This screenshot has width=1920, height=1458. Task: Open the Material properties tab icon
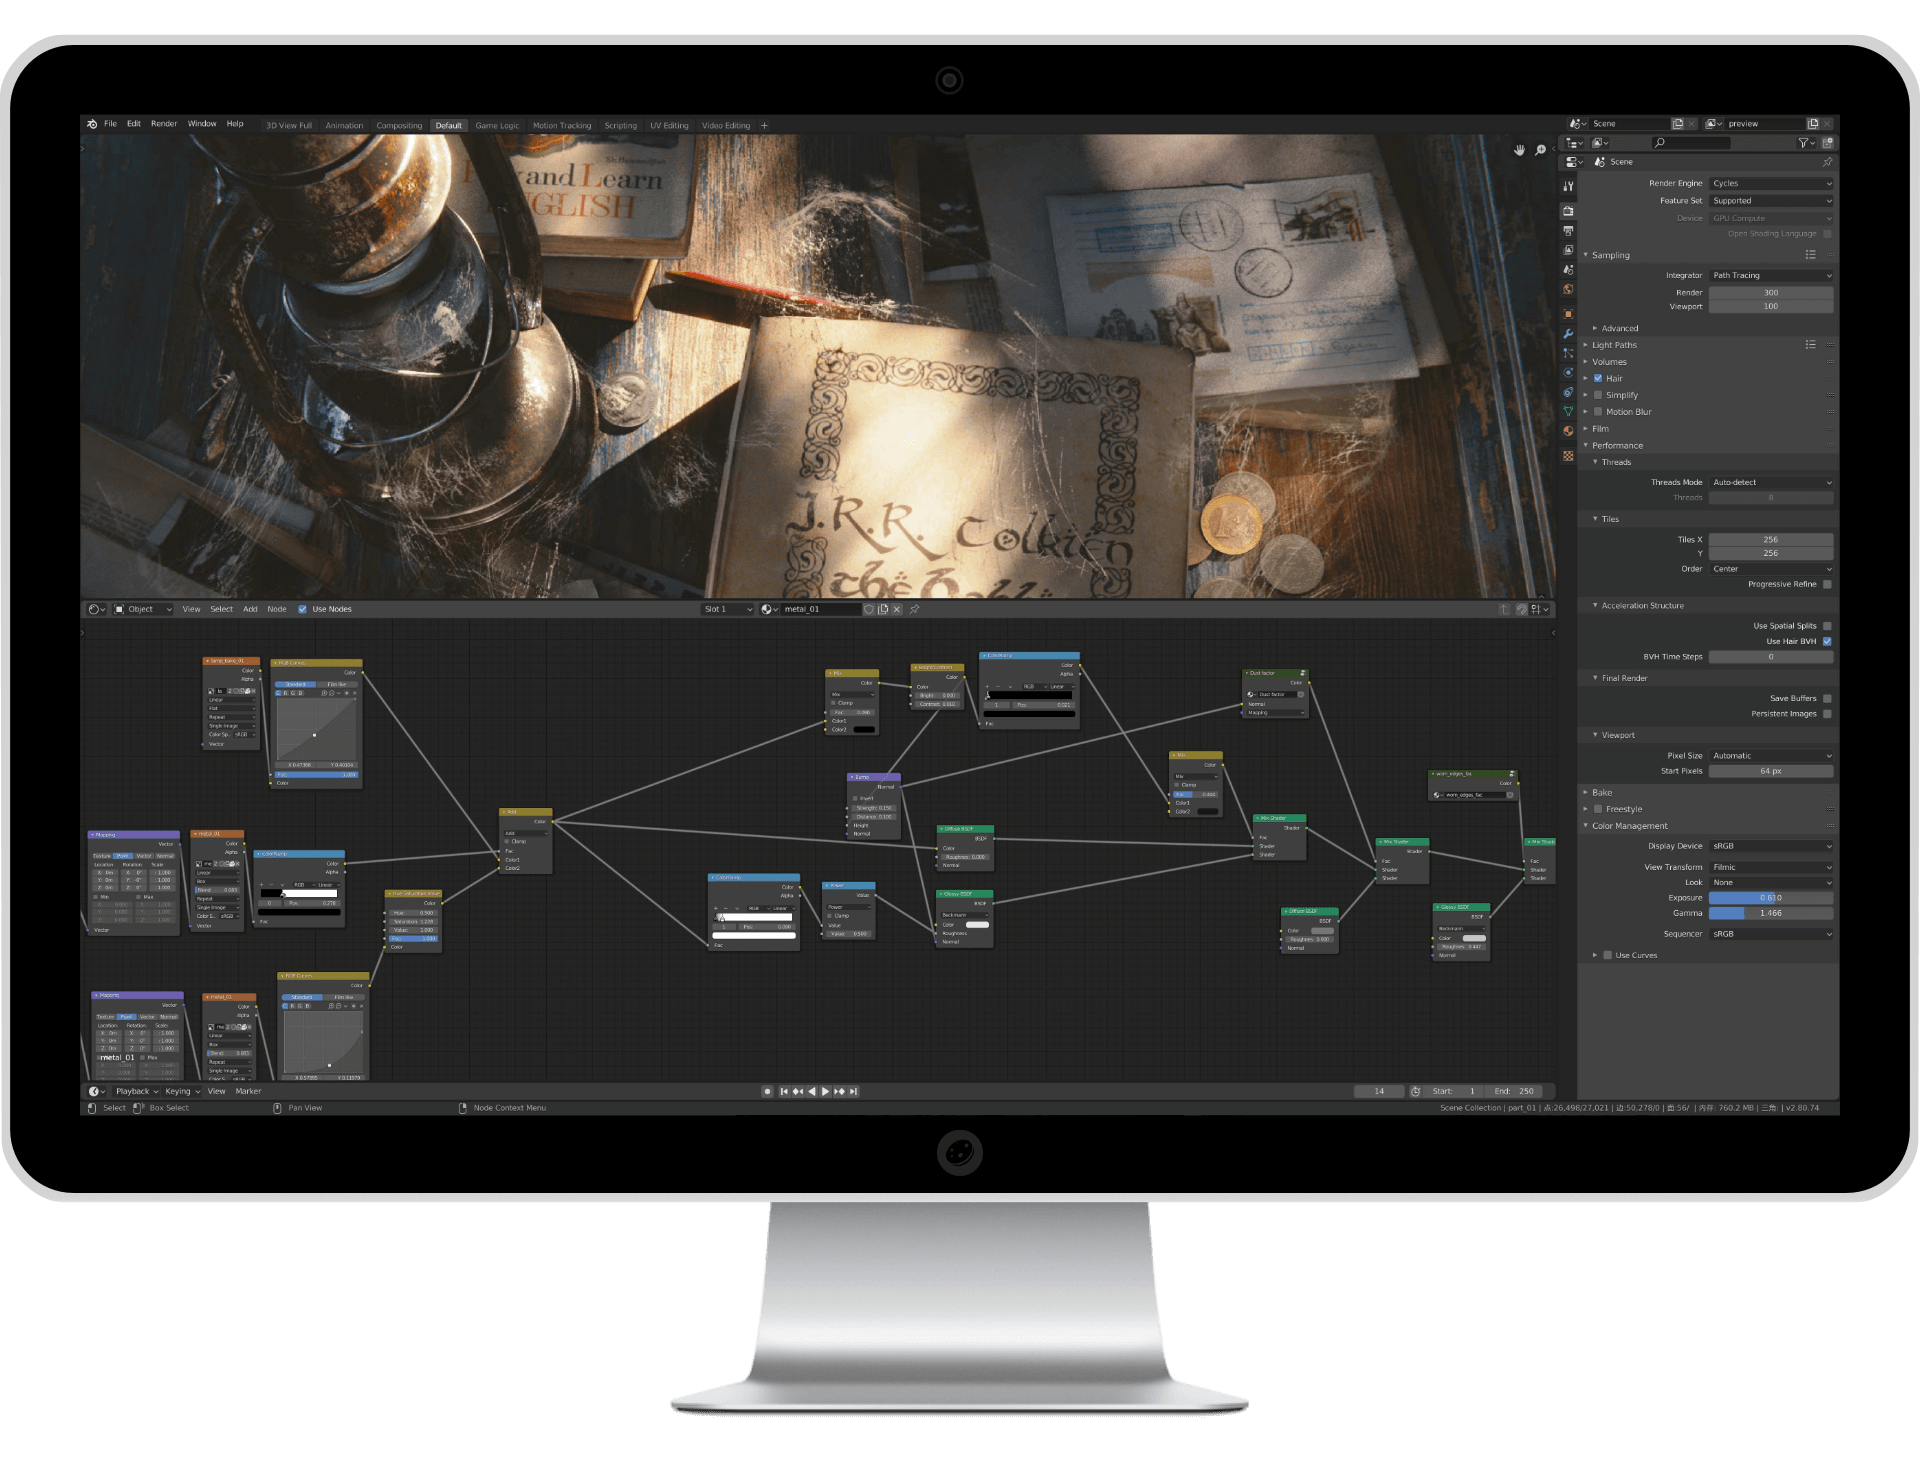1568,431
